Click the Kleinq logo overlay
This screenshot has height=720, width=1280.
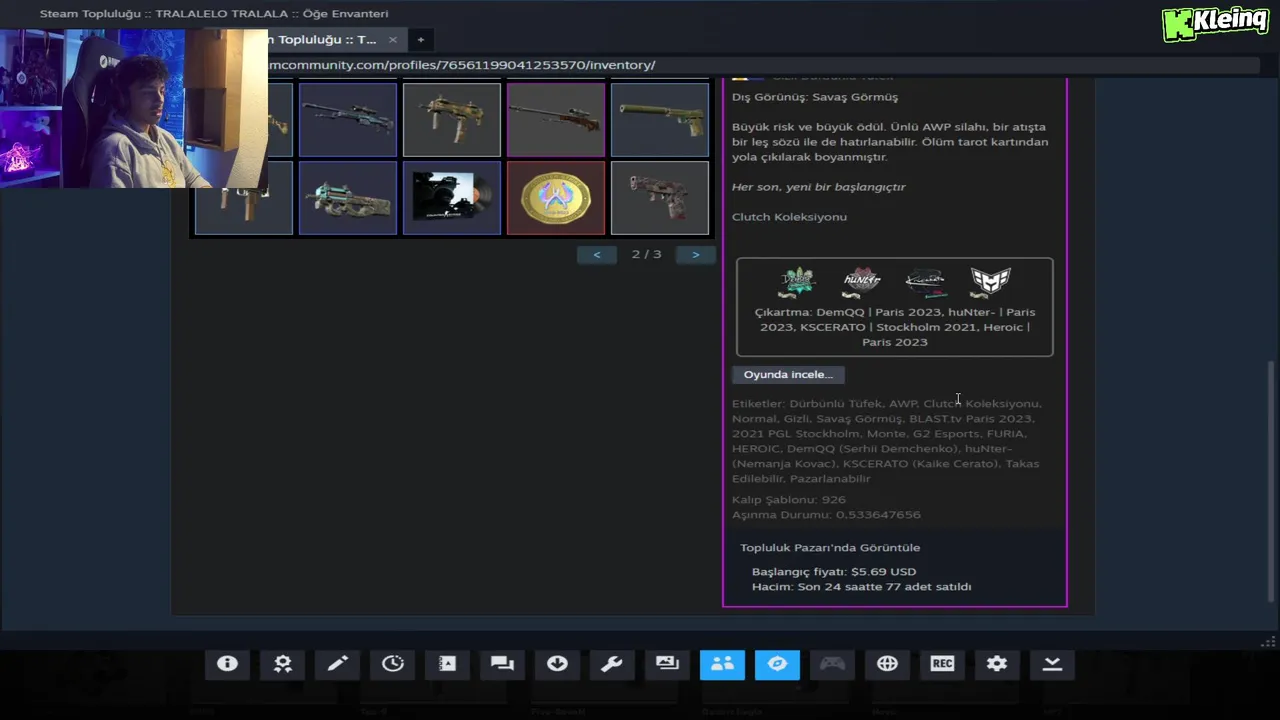click(1216, 23)
